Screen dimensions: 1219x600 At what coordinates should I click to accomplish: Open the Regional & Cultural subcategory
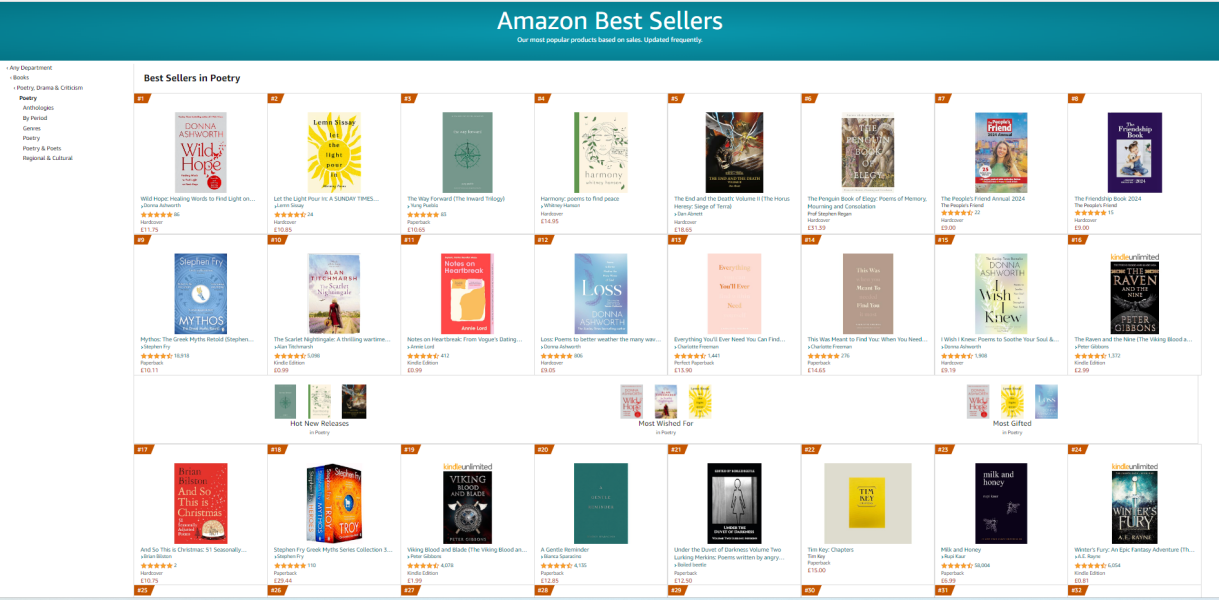pyautogui.click(x=48, y=158)
